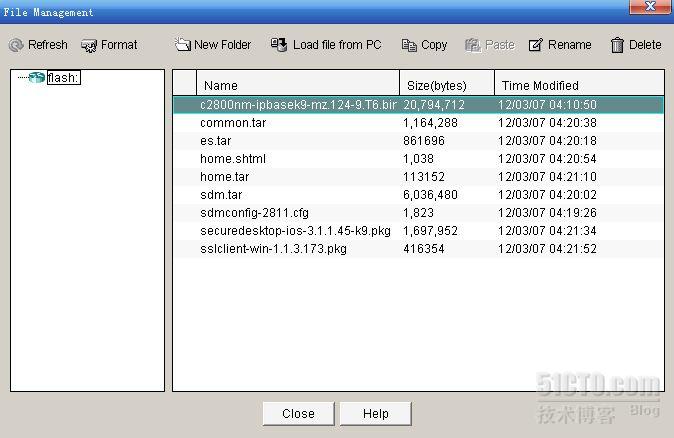Select the common.tar file
674x438 pixels.
[x=233, y=123]
